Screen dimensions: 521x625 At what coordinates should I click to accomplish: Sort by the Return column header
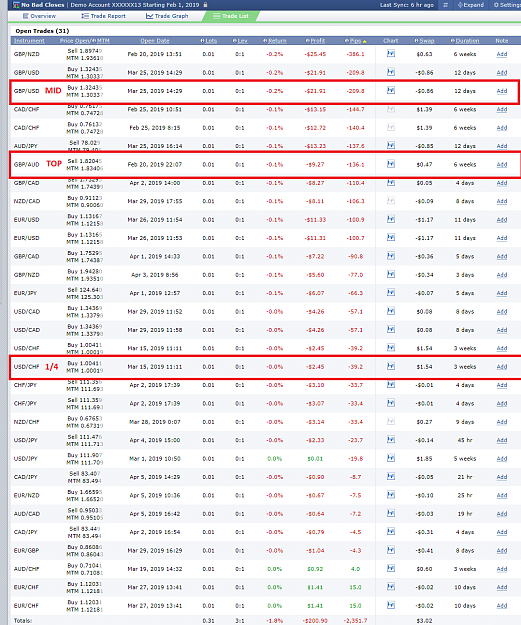pyautogui.click(x=277, y=41)
